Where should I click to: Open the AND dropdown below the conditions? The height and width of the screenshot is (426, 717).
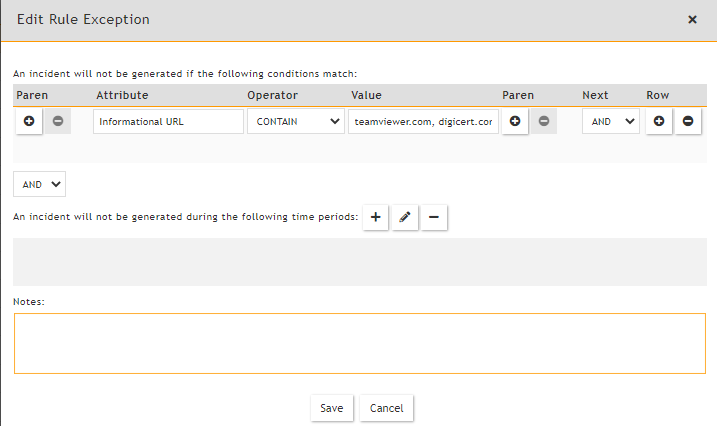[39, 184]
